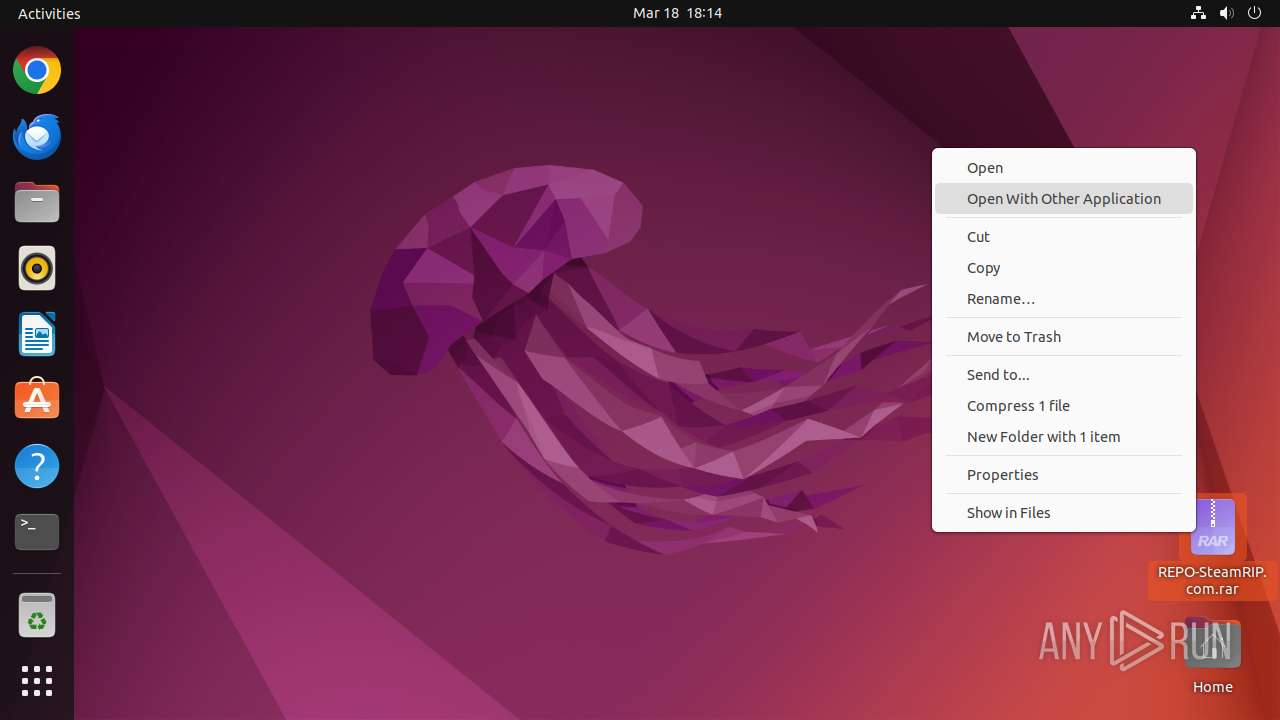Select the Home folder desktop icon
The height and width of the screenshot is (720, 1280).
point(1213,645)
